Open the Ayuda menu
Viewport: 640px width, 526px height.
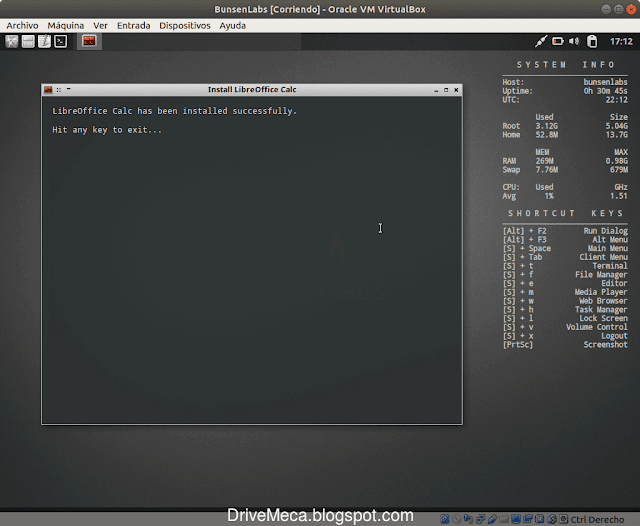click(233, 25)
